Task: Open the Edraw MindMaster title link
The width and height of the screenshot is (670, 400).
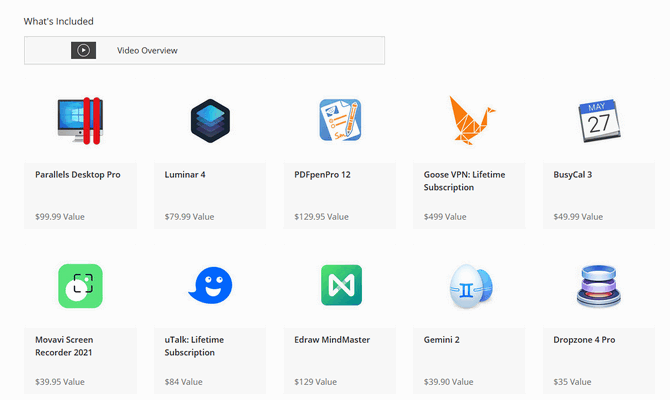Action: point(332,339)
